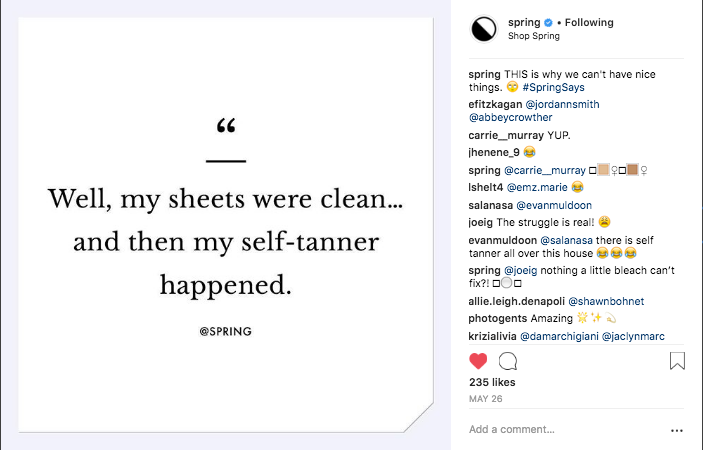The width and height of the screenshot is (703, 450).
Task: Click the red heart like icon
Action: pos(478,361)
